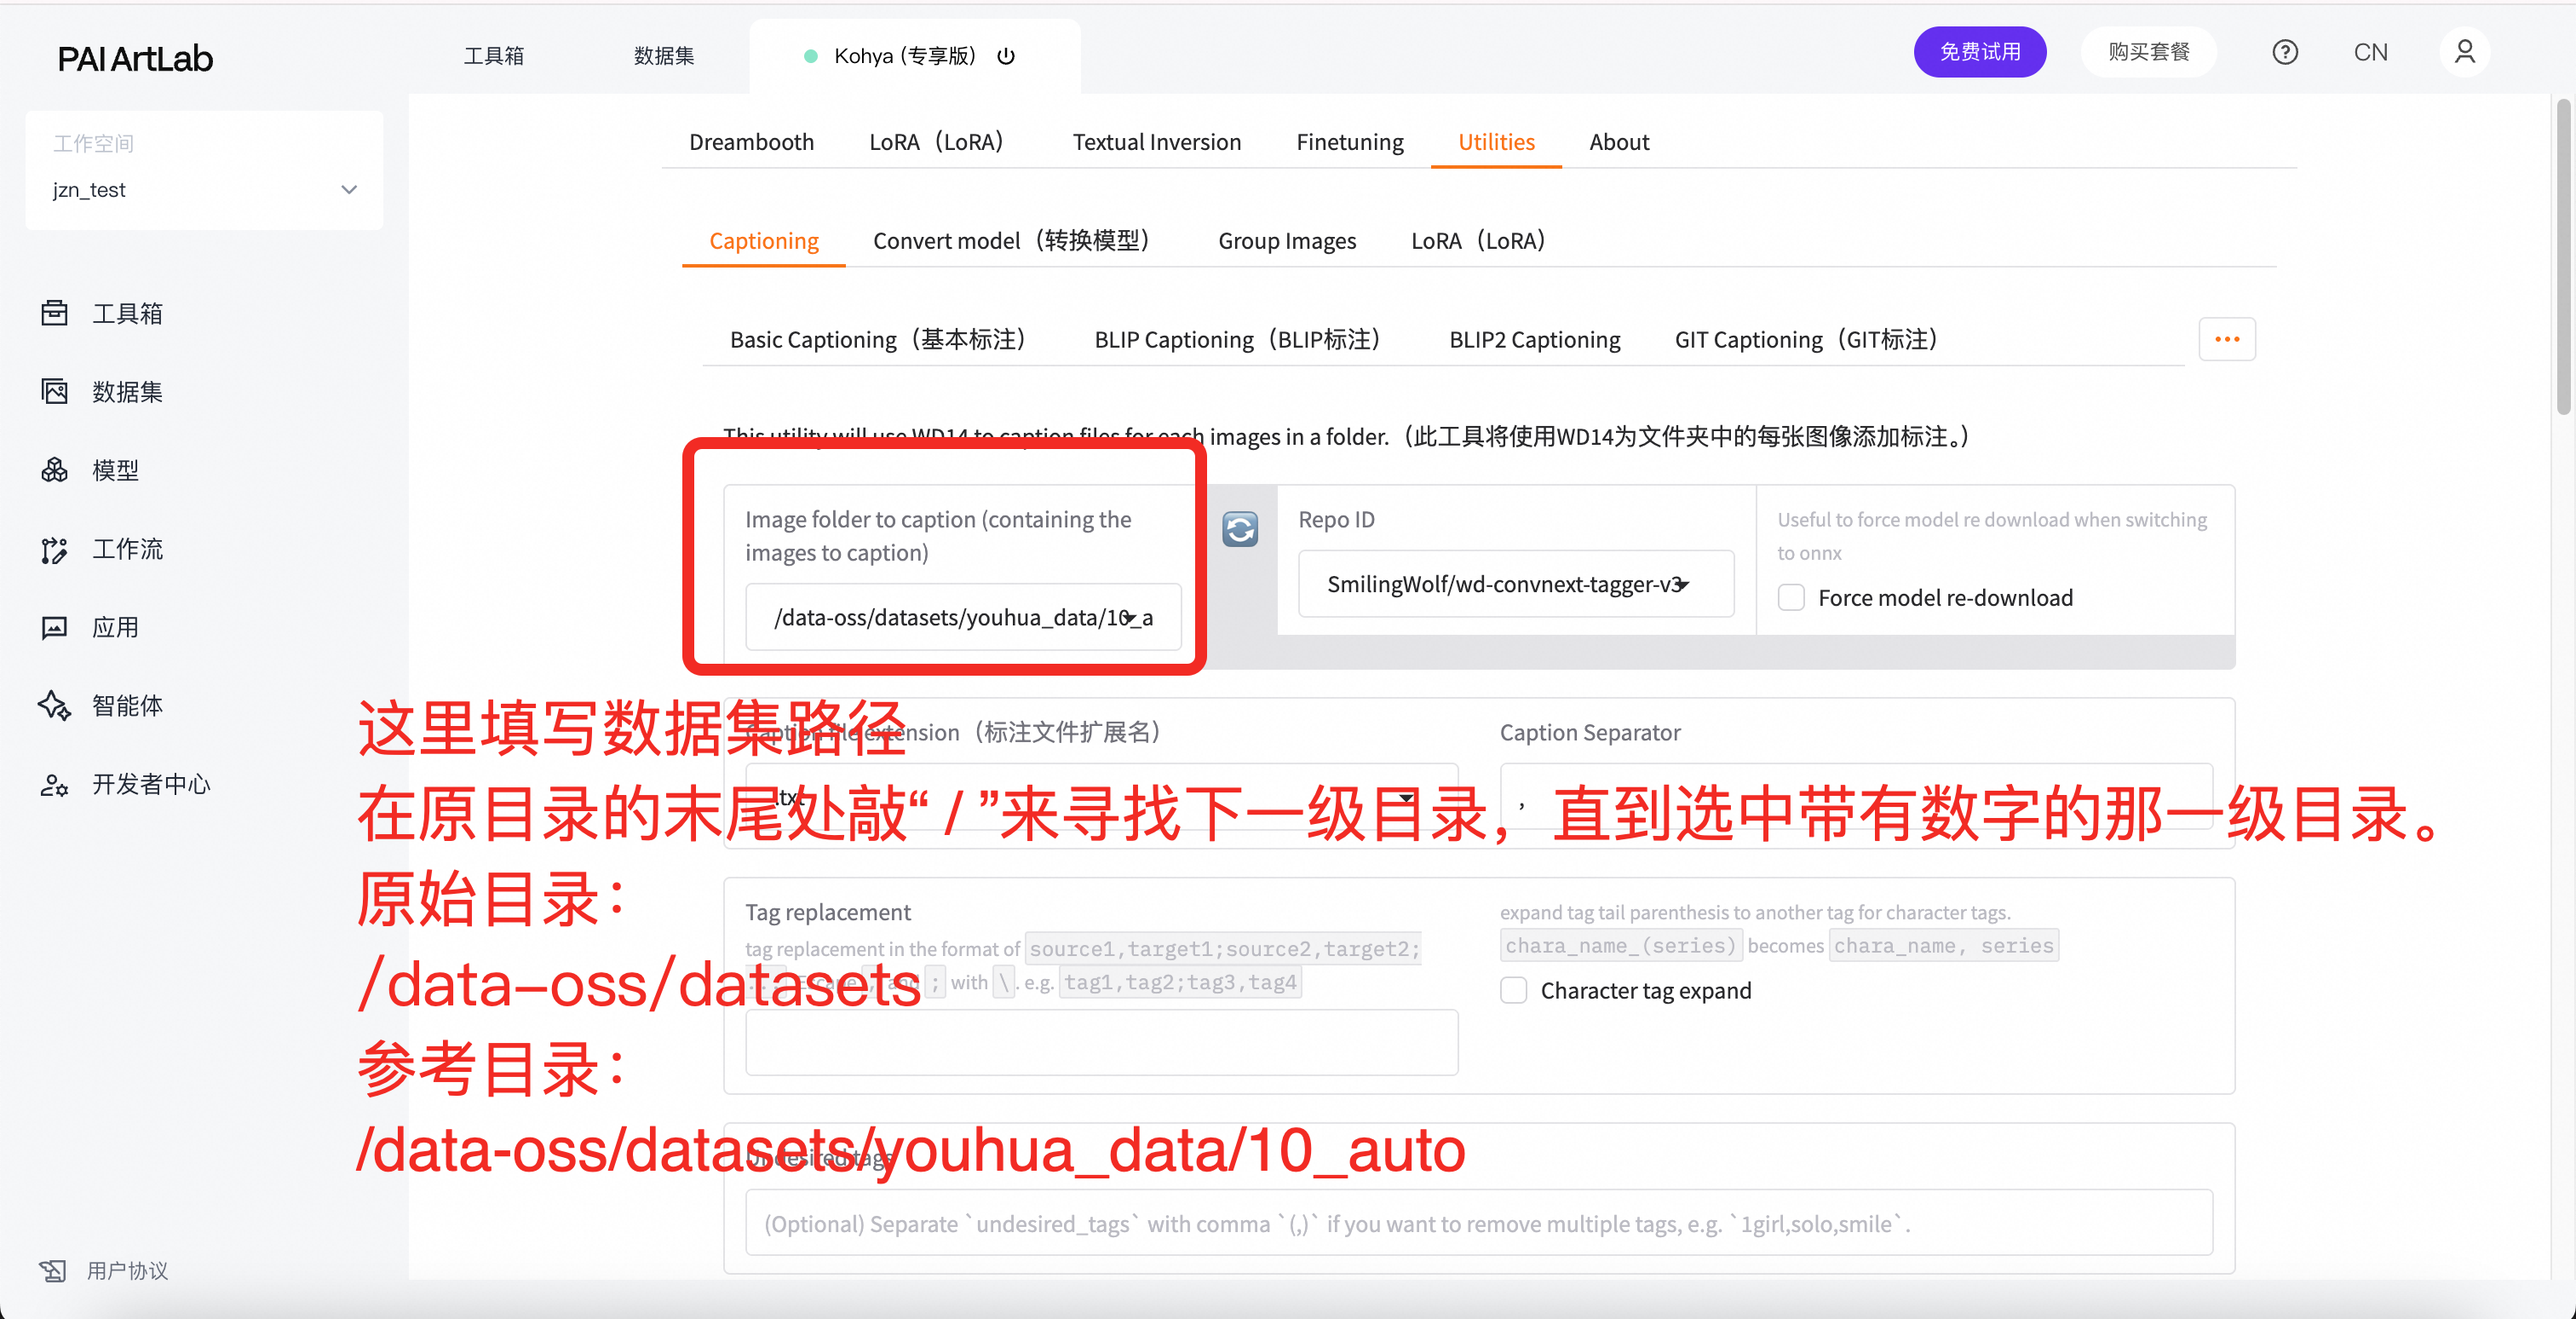Click the Kohya power icon in tab
This screenshot has height=1319, width=2576.
(x=1006, y=56)
